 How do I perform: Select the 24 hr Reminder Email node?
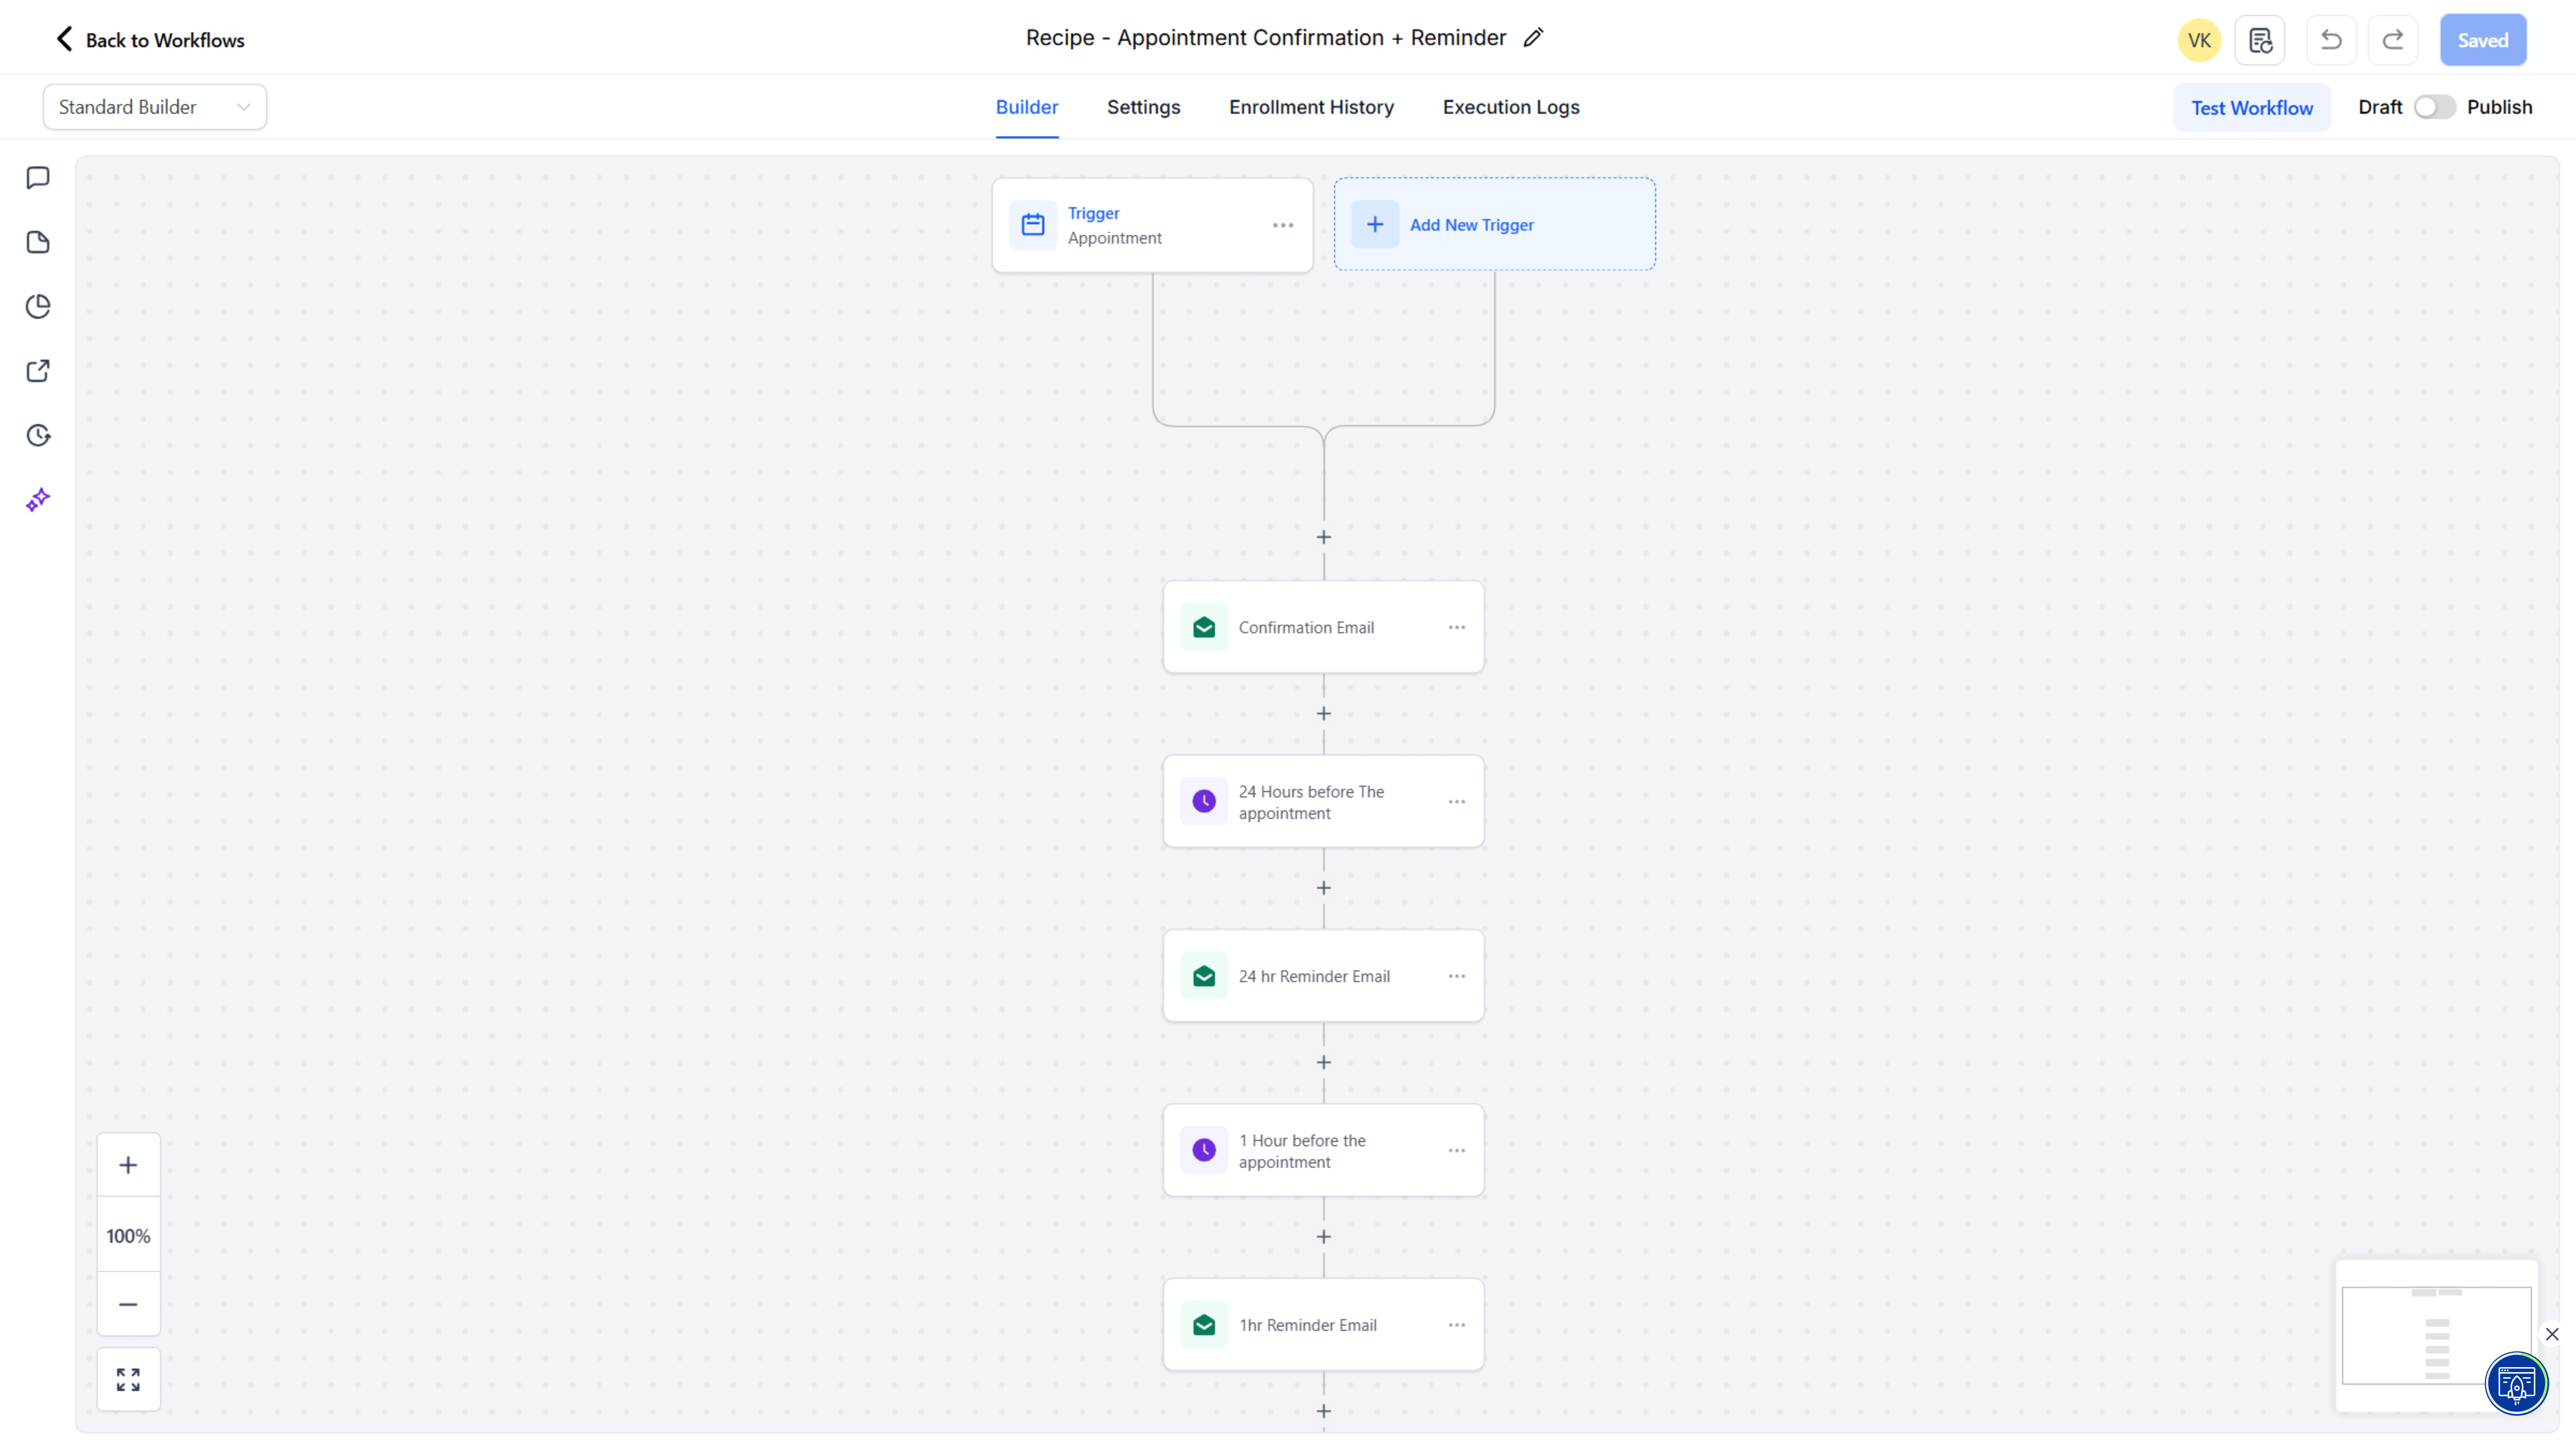[1314, 976]
